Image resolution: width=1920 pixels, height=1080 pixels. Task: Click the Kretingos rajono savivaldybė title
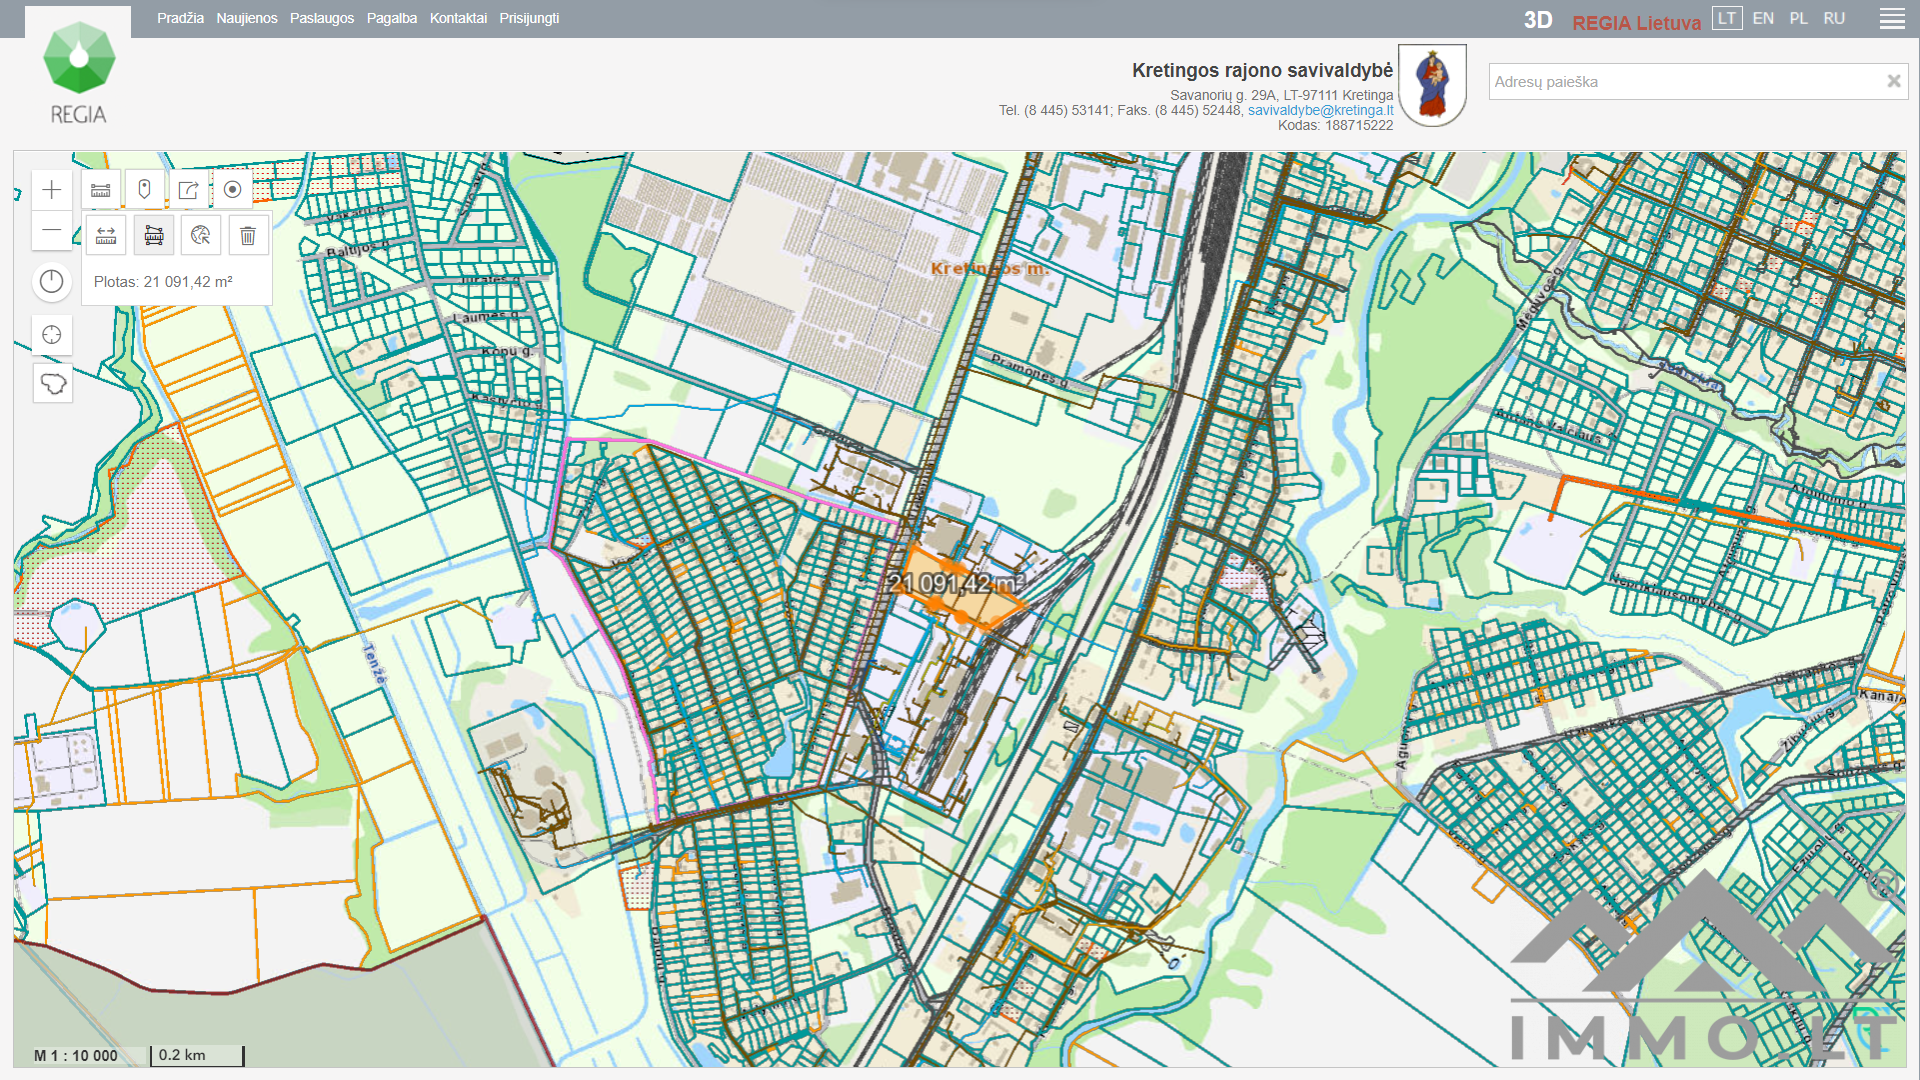click(x=1262, y=70)
